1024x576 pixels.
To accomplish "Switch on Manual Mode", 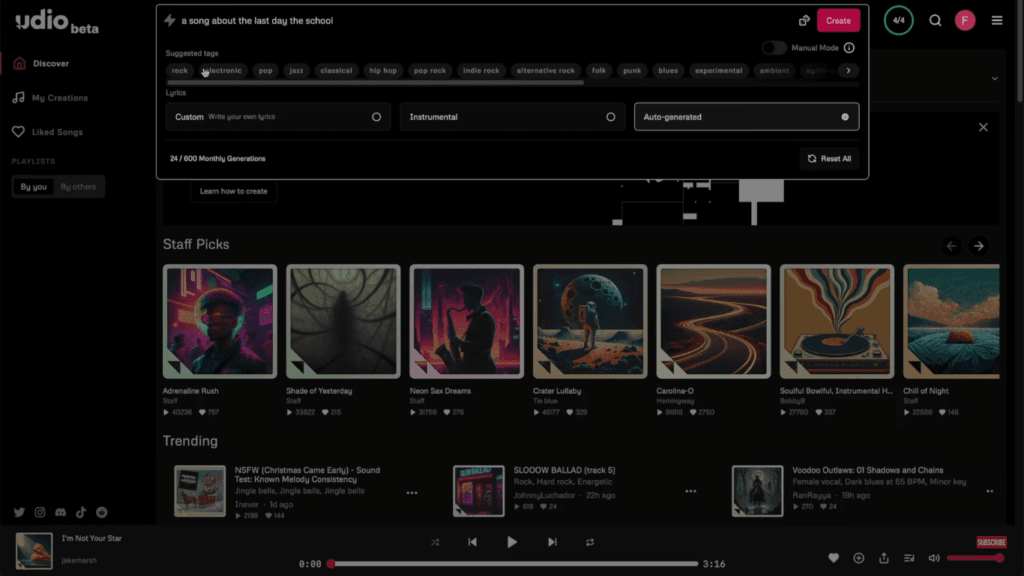I will pos(773,46).
